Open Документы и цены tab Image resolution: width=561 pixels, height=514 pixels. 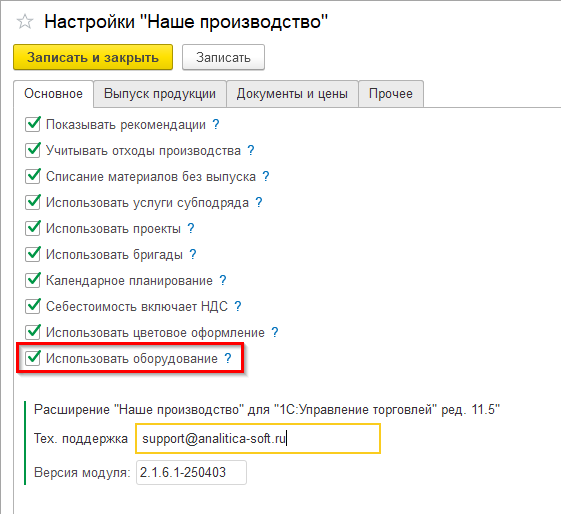pyautogui.click(x=292, y=94)
